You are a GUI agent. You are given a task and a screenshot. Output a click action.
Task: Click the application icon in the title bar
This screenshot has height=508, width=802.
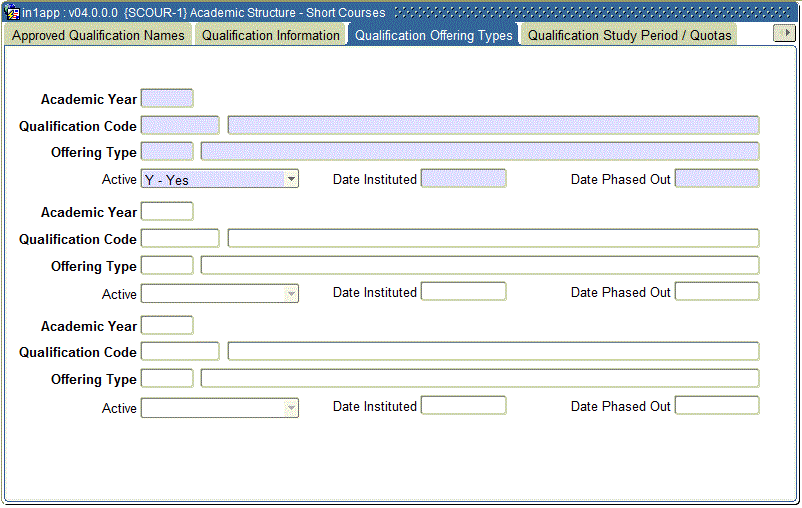coord(11,12)
